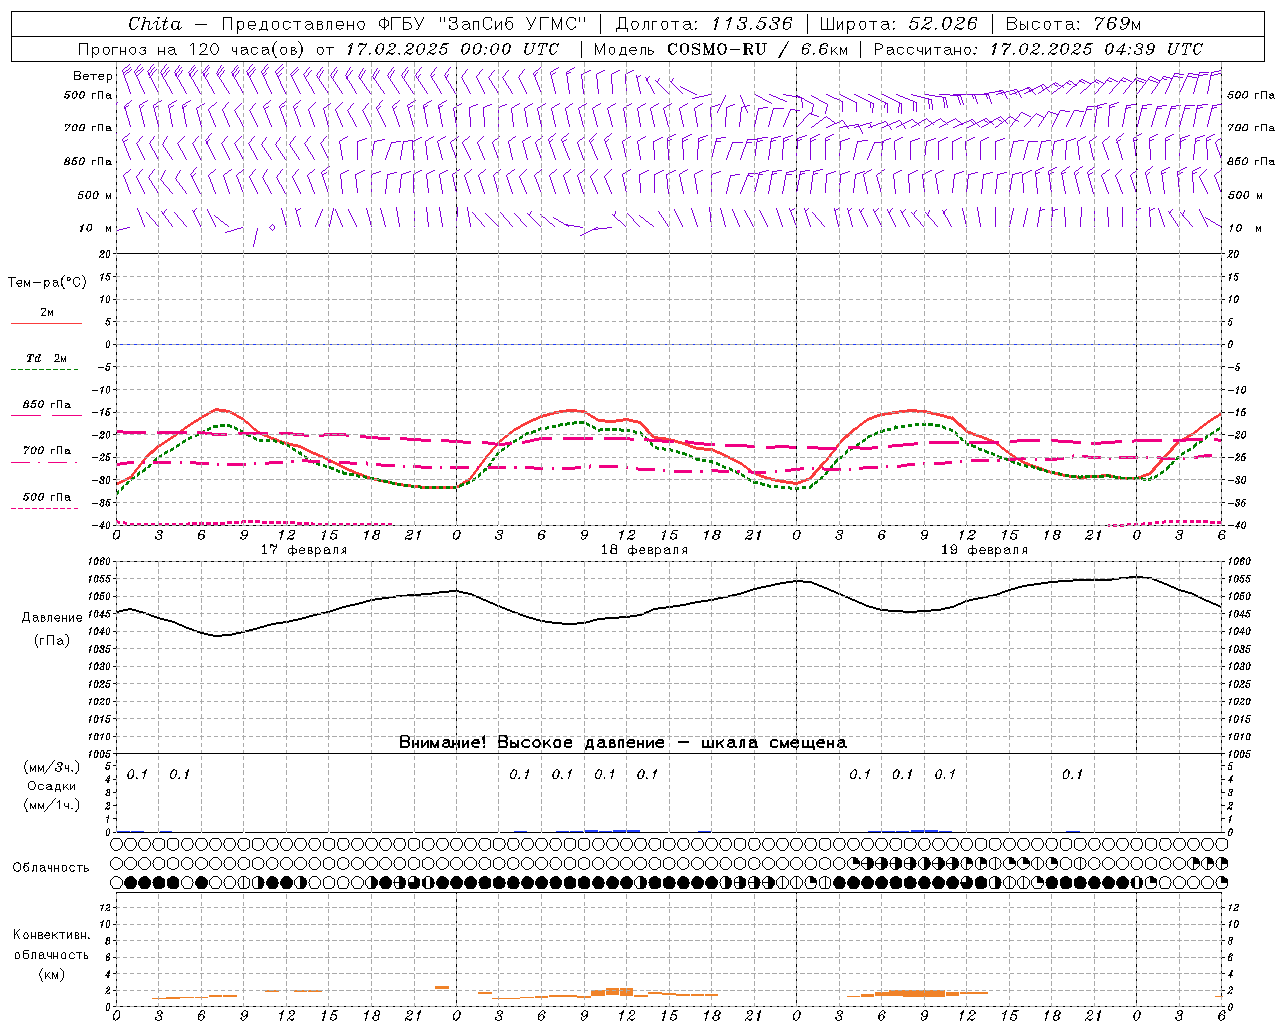Viewport: 1280px width, 1024px height.
Task: Click the "Ветер" wind panel label
Action: coord(92,76)
